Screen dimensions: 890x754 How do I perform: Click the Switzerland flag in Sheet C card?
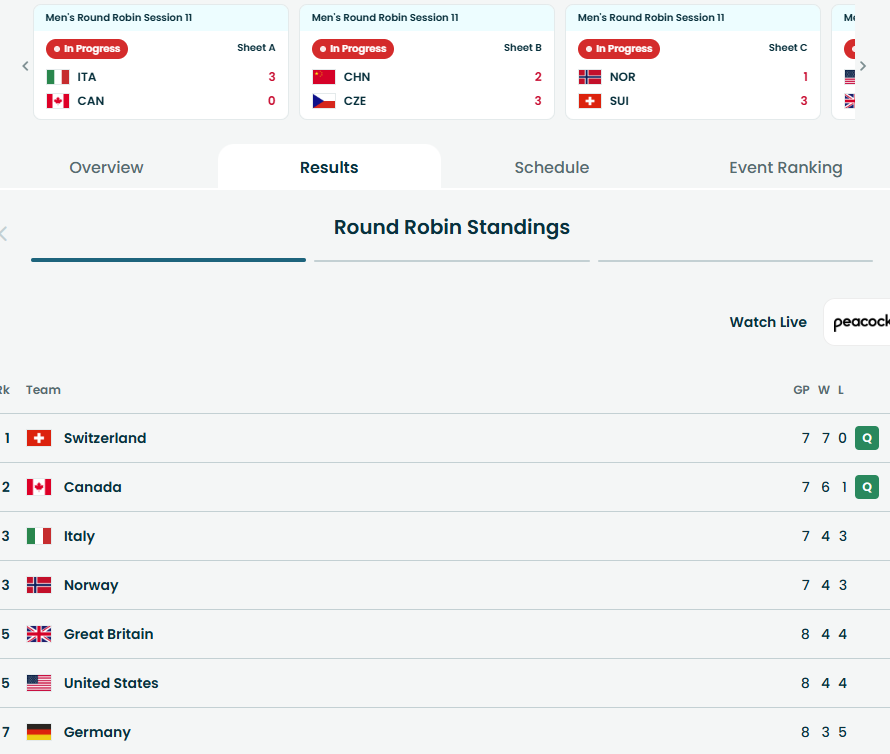[590, 101]
